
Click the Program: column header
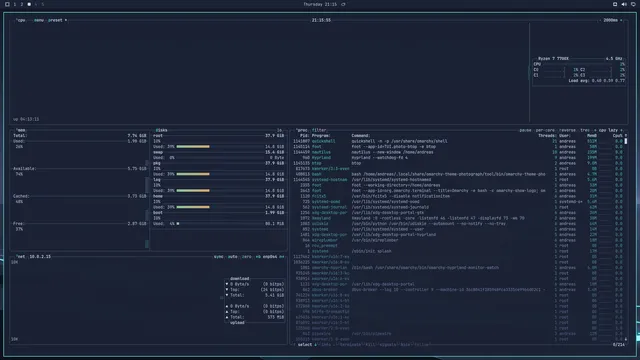click(x=321, y=136)
